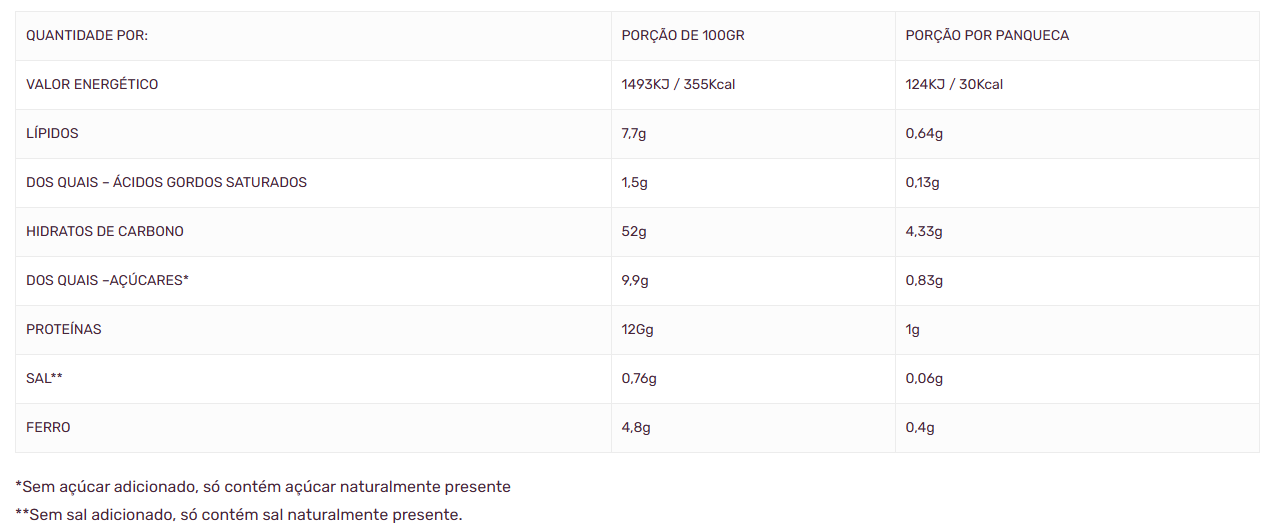Click the VALOR ENERGÉTICO row label

click(x=92, y=85)
